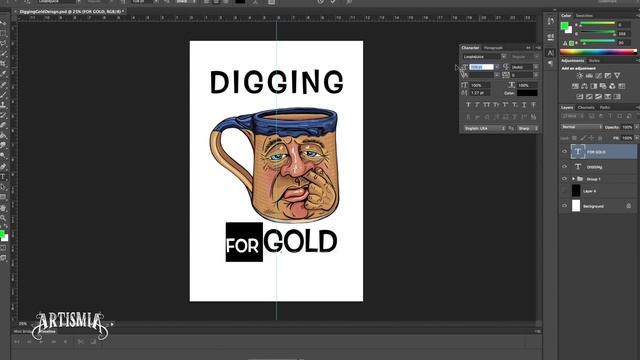The image size is (640, 360).
Task: Expand the Group 1 folder
Action: click(573, 179)
